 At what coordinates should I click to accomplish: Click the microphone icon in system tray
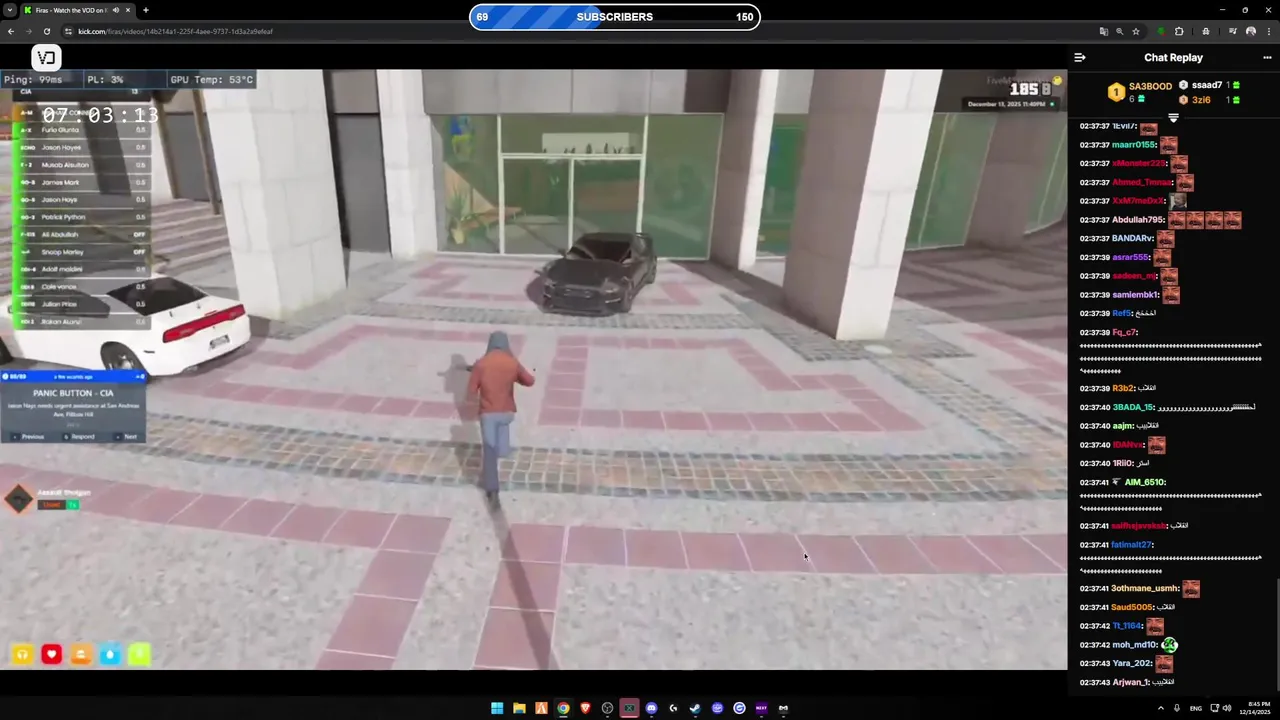[1176, 708]
